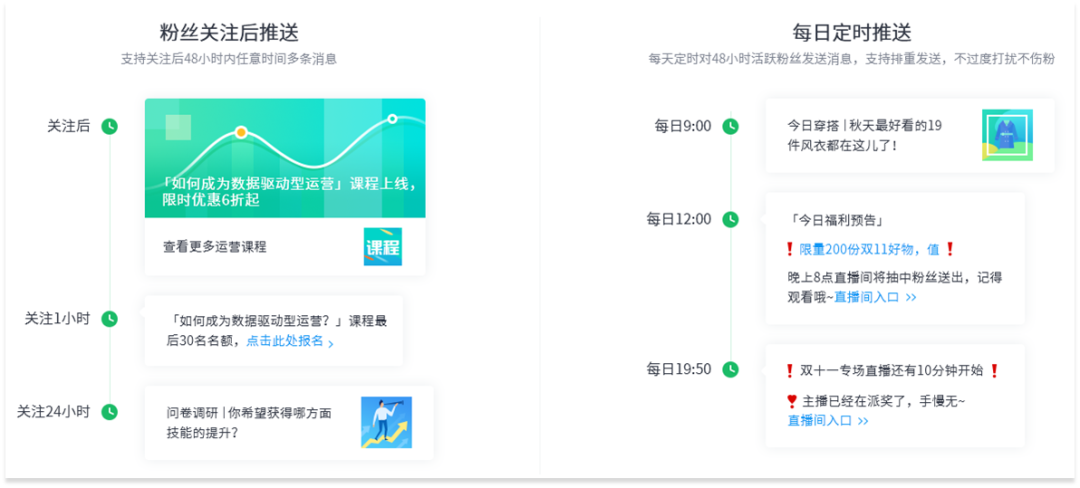Click the 主播已经在派奖了 text line

[x=884, y=401]
